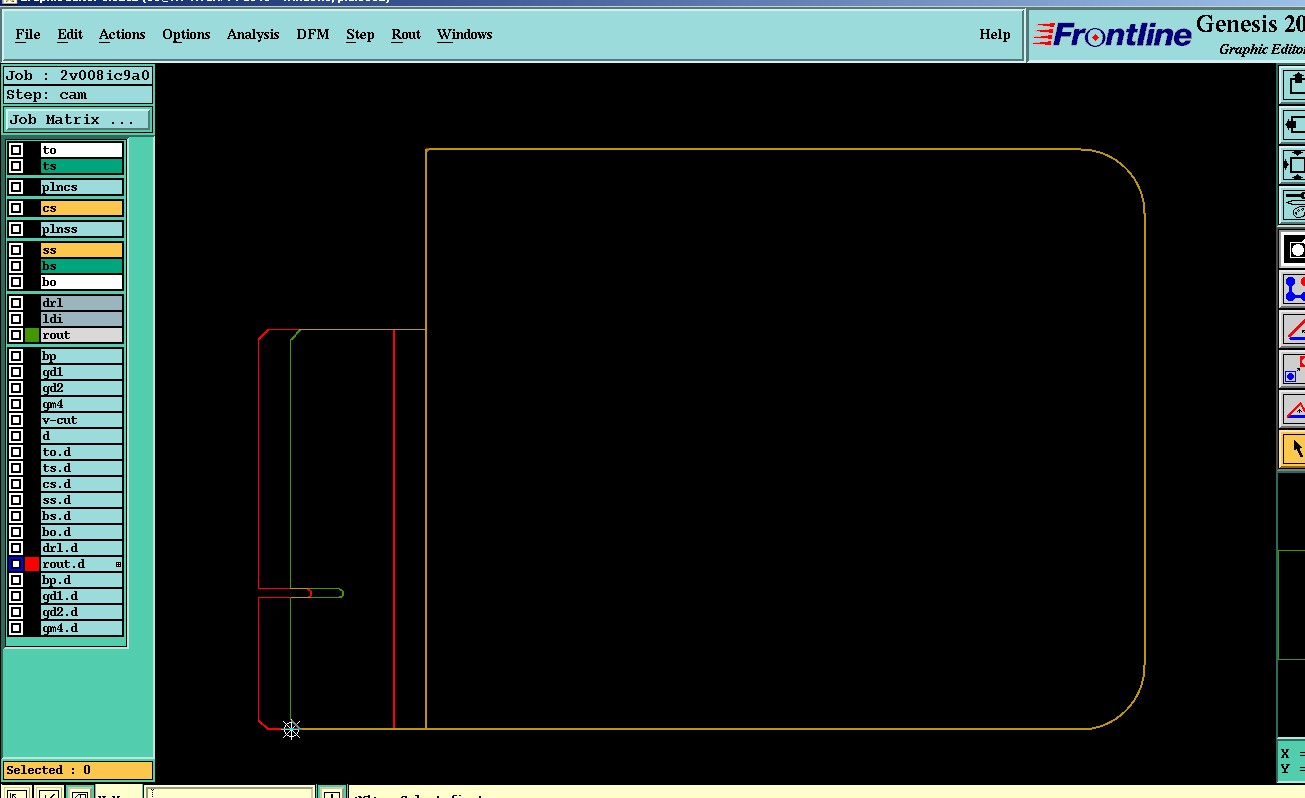Screen dimensions: 1305x798
Task: Click the Step: cam label
Action: 78,95
